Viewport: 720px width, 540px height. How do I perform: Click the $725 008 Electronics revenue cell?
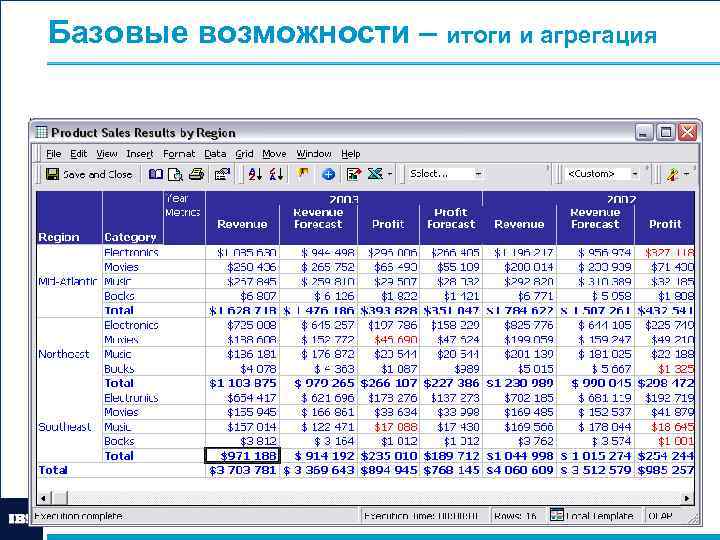click(242, 325)
